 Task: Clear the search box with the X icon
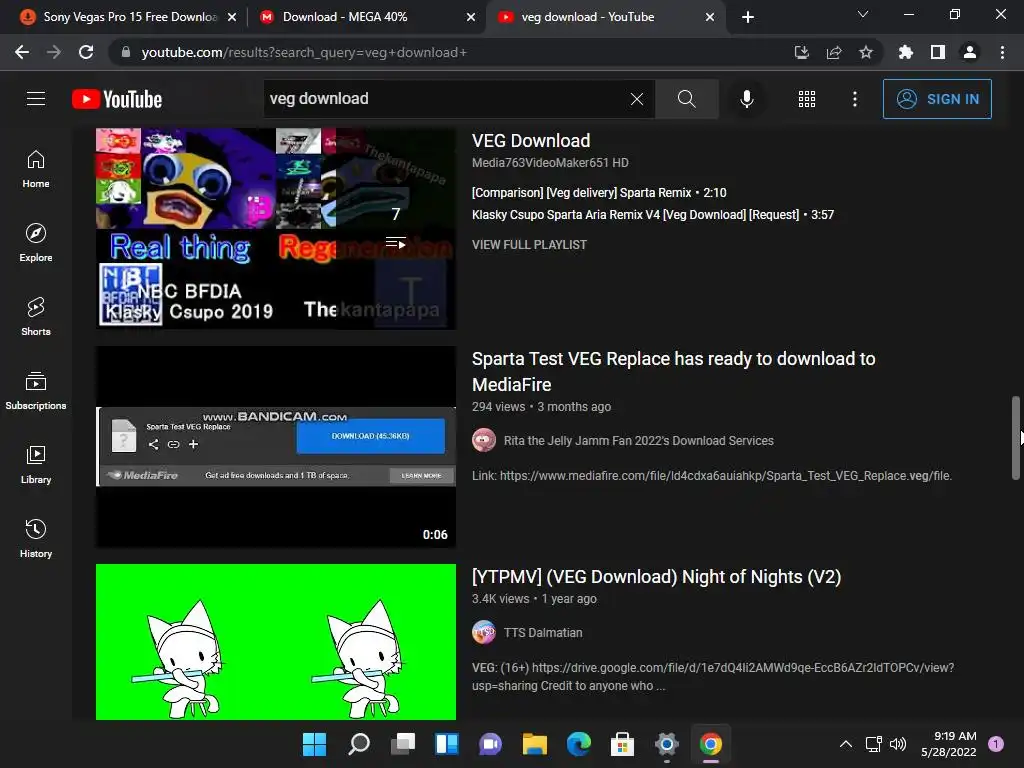(637, 99)
